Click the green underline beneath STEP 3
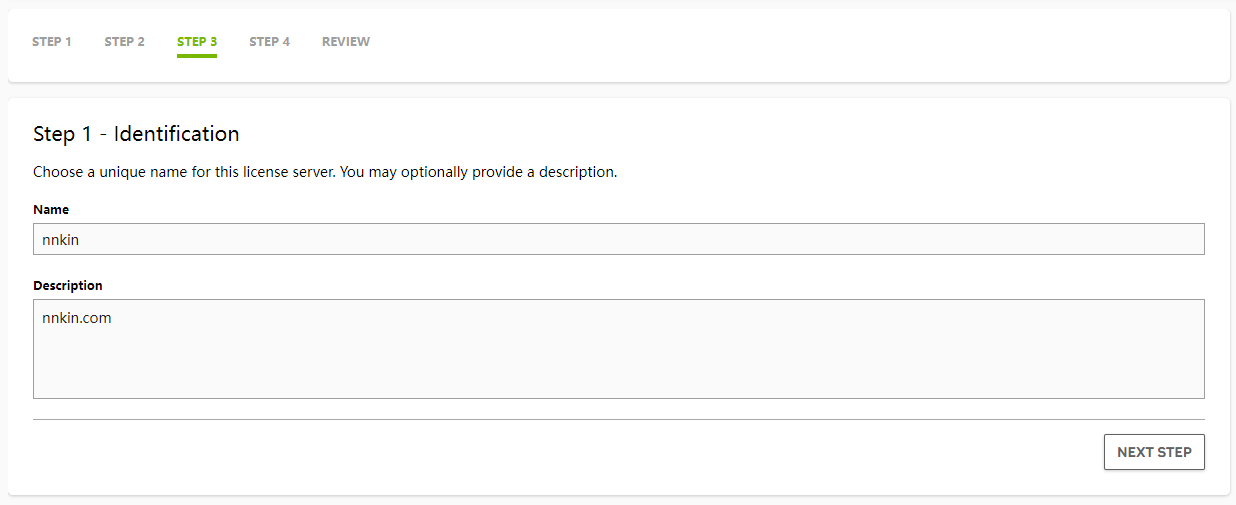Viewport: 1236px width, 505px height. (197, 55)
